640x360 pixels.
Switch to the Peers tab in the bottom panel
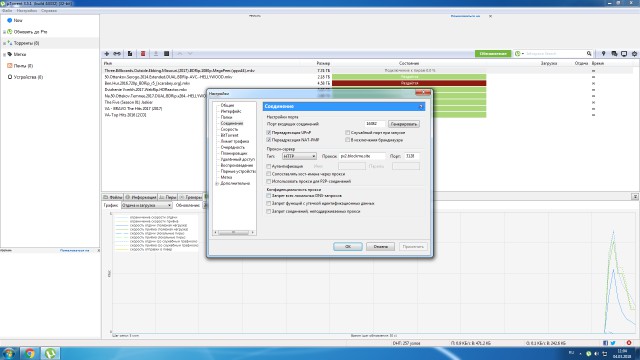168,197
